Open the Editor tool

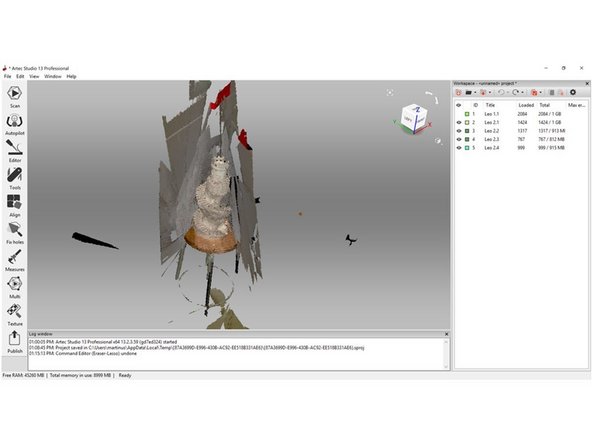[x=14, y=151]
